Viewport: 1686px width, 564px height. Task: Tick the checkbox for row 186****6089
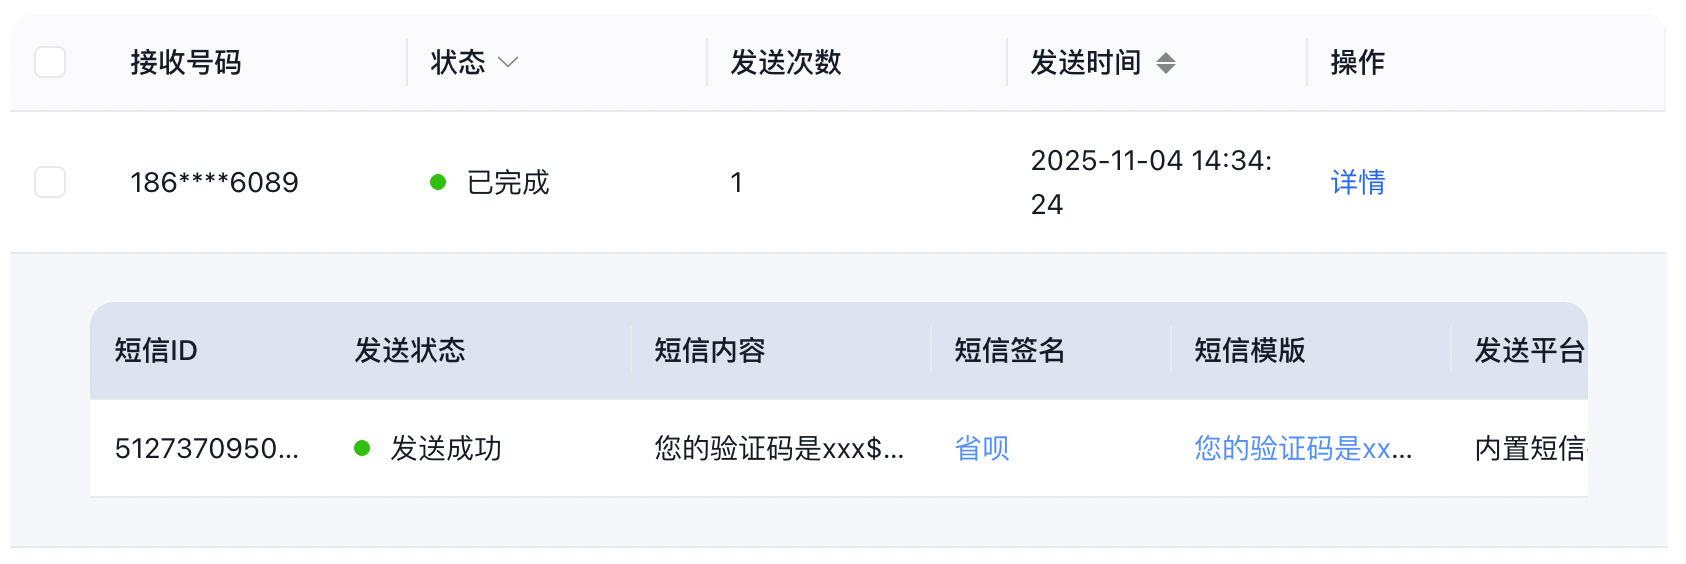coord(50,182)
